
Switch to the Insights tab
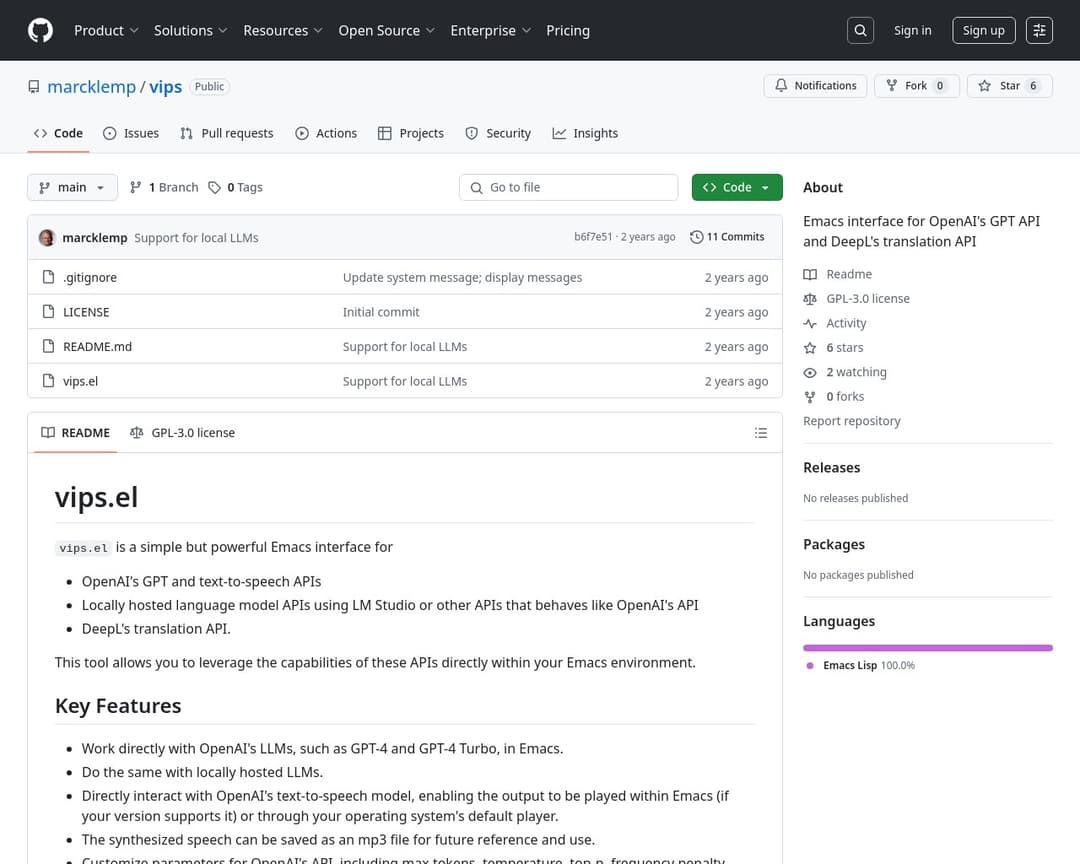tap(585, 134)
